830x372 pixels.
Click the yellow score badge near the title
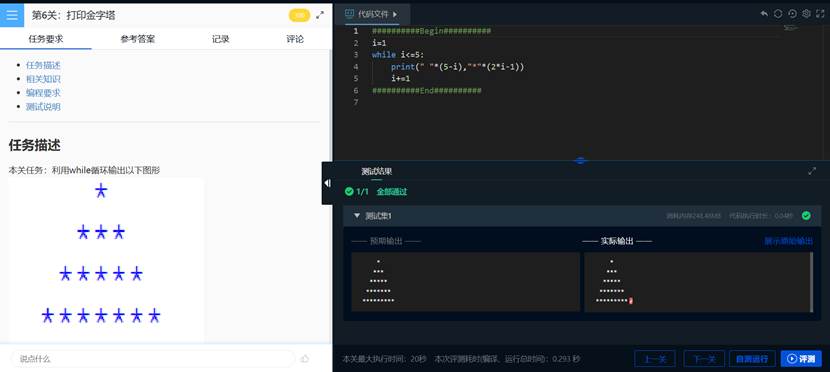click(299, 15)
